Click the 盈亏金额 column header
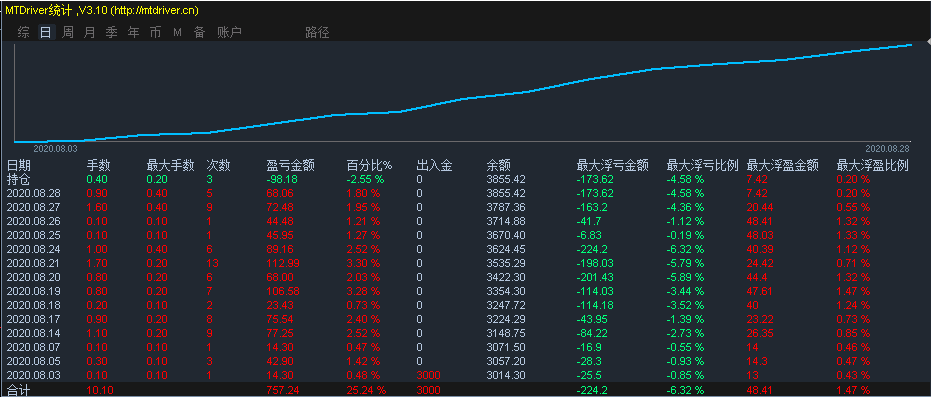Viewport: 931px width, 397px height. point(290,165)
